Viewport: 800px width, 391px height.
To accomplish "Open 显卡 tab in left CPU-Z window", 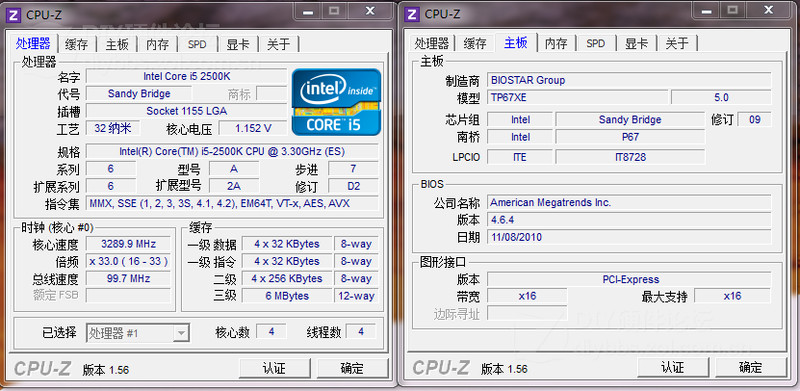I will (x=238, y=44).
